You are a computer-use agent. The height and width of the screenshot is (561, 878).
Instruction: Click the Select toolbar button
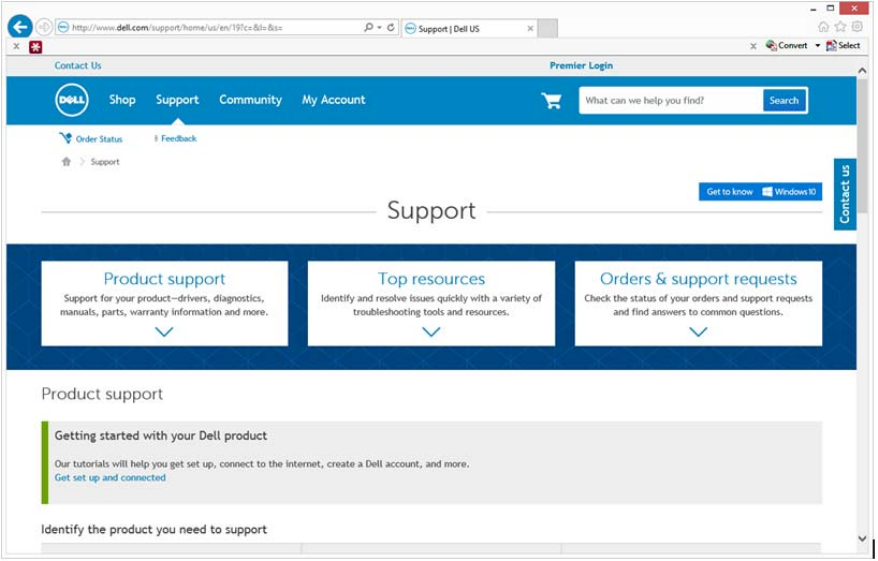[843, 45]
